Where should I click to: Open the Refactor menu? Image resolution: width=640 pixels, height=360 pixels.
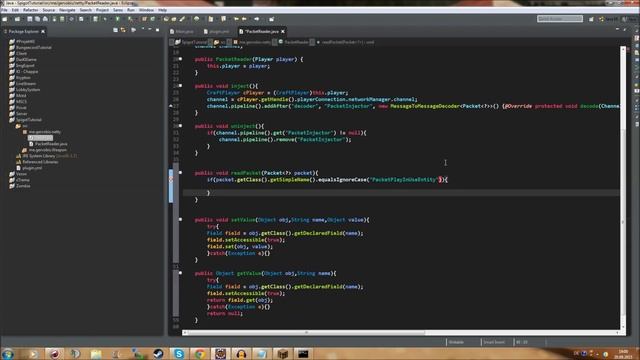tap(30, 10)
